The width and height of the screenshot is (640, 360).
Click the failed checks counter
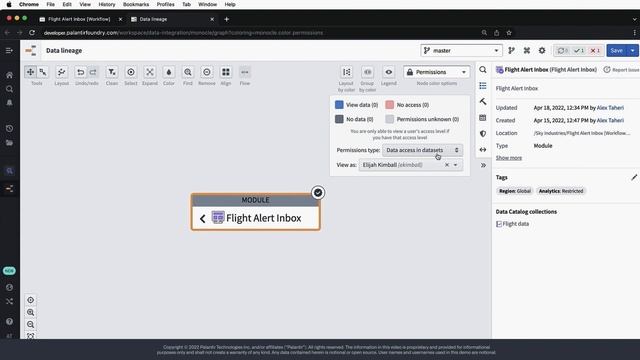(x=595, y=51)
